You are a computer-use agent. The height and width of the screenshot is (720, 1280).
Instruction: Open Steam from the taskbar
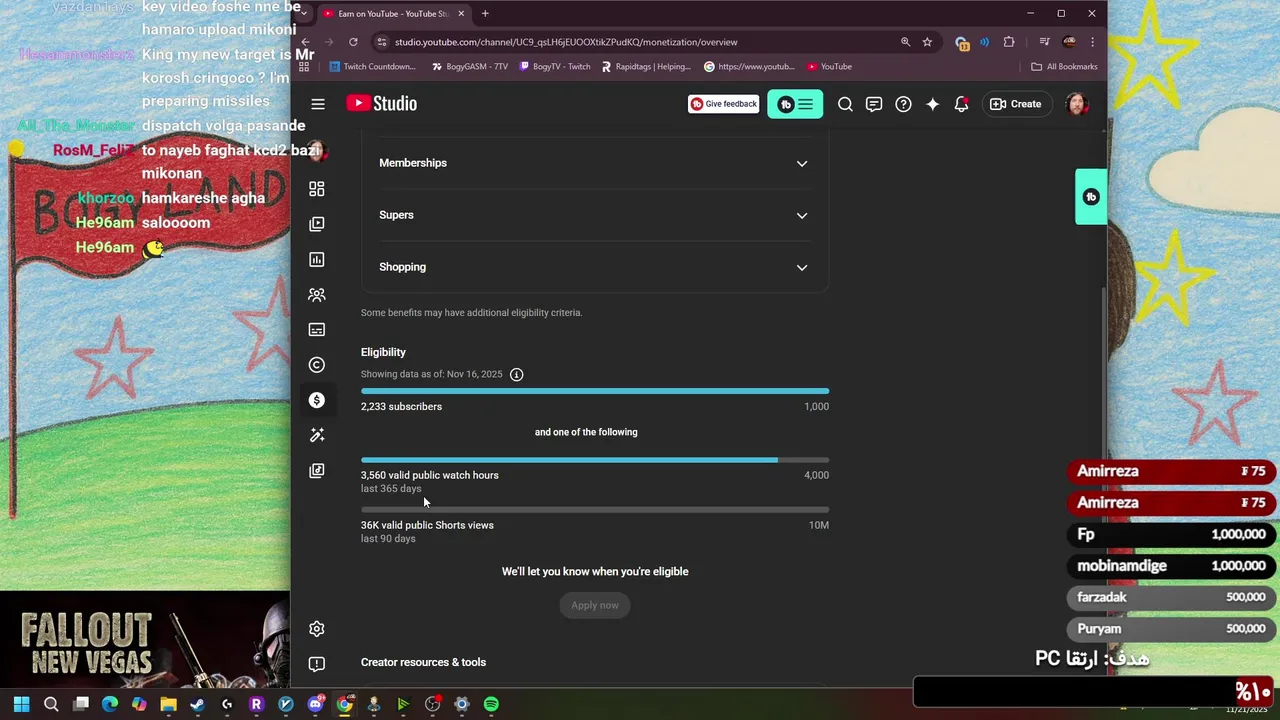tap(197, 704)
